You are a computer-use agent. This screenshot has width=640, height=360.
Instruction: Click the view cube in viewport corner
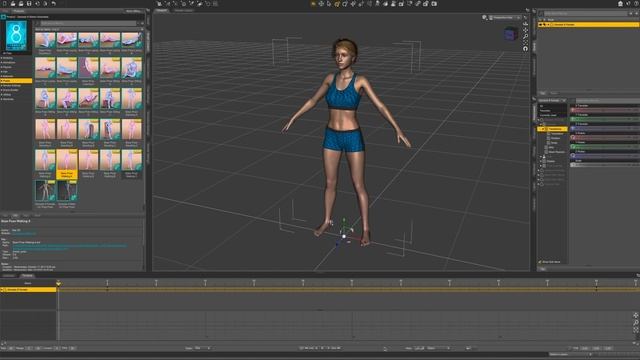[x=510, y=34]
